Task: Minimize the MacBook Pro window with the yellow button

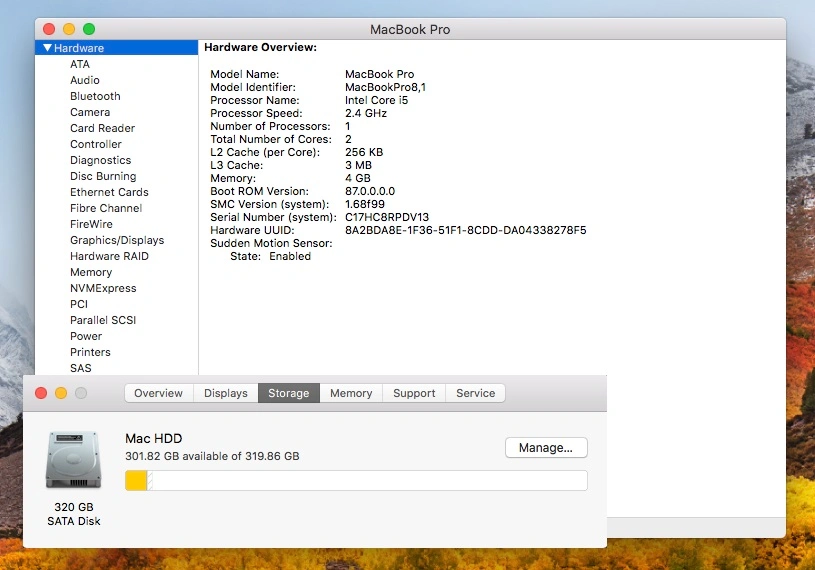Action: coord(69,29)
